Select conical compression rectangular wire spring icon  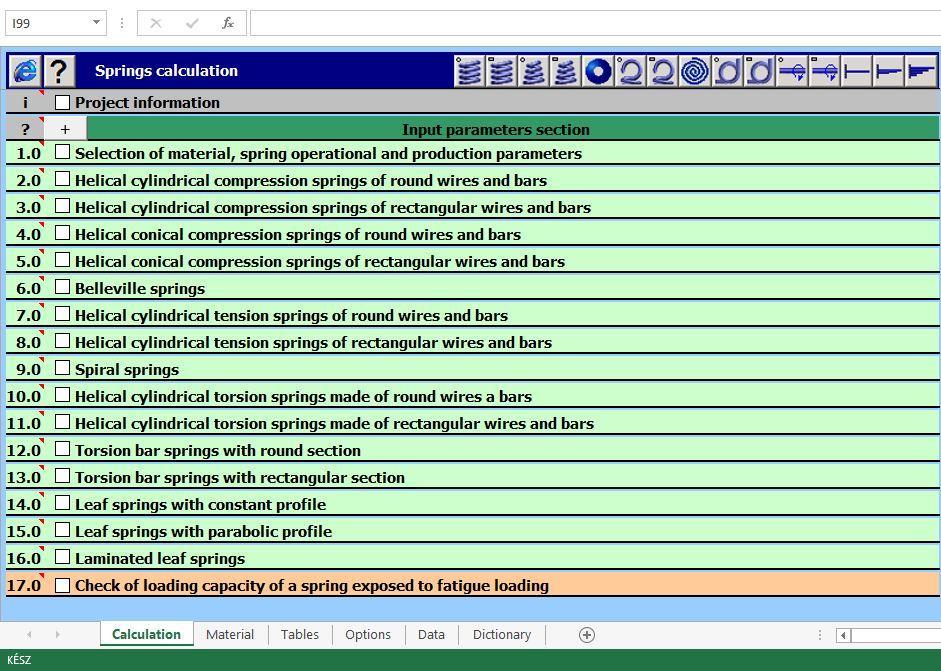565,71
